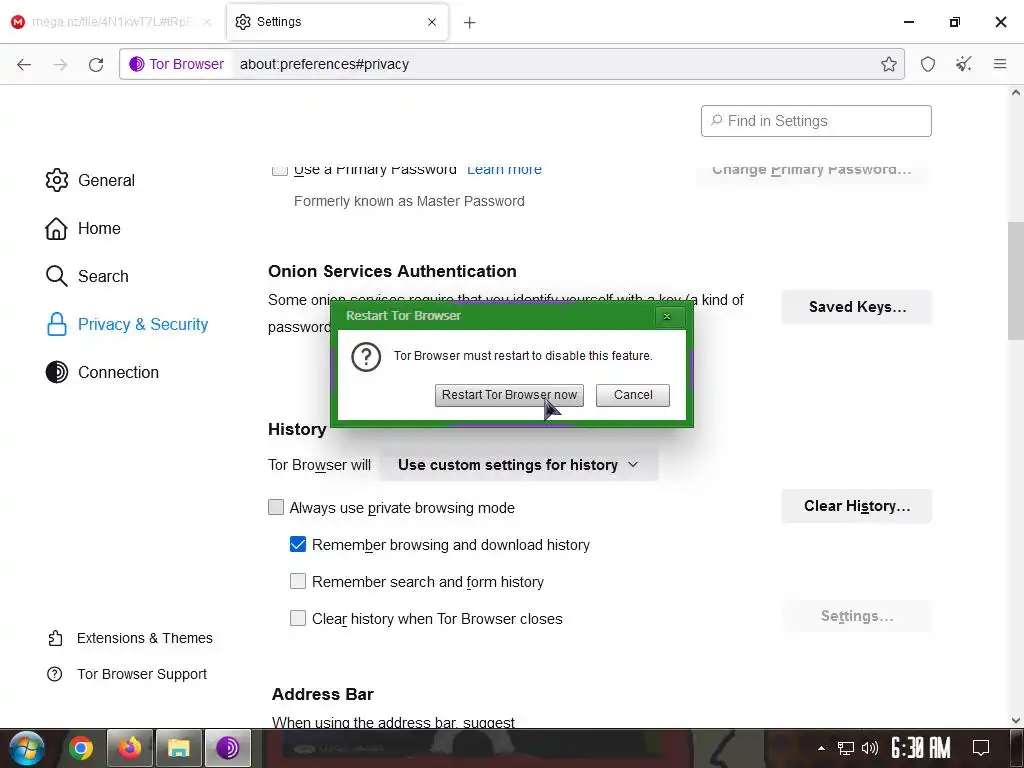This screenshot has height=768, width=1024.
Task: Expand the history settings dropdown
Action: point(519,465)
